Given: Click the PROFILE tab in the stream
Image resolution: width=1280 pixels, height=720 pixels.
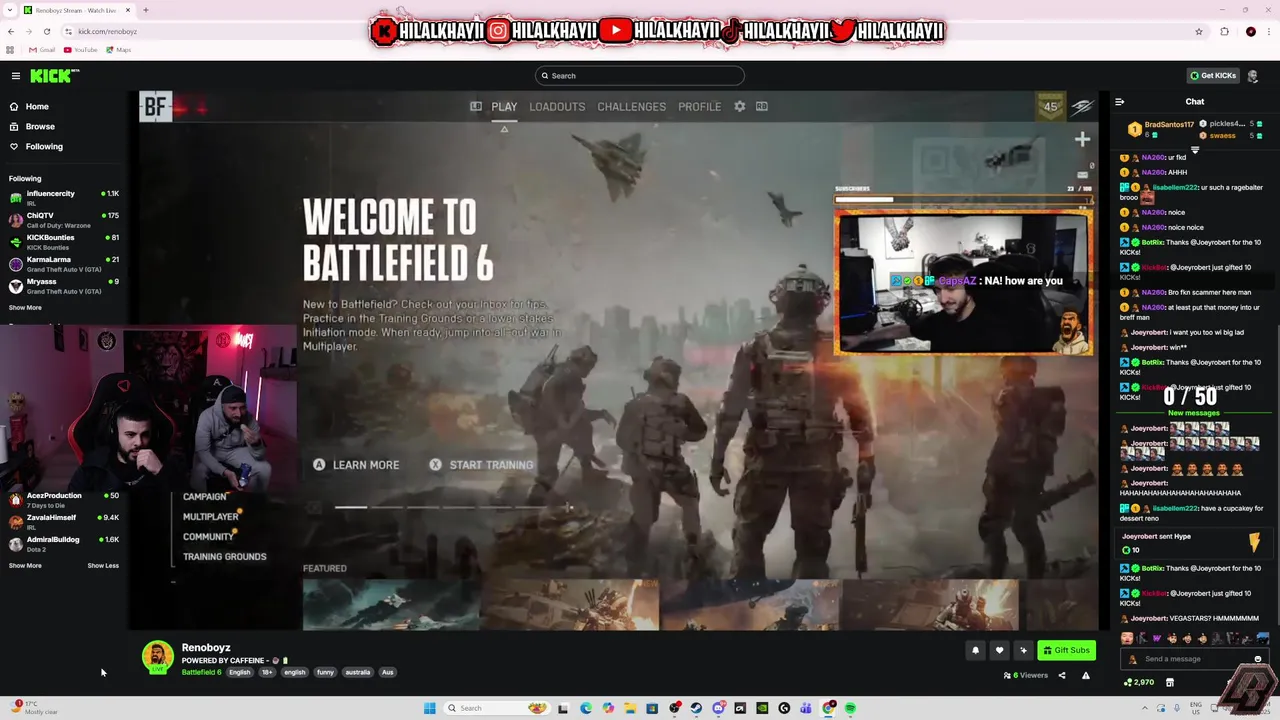Looking at the screenshot, I should pyautogui.click(x=699, y=107).
